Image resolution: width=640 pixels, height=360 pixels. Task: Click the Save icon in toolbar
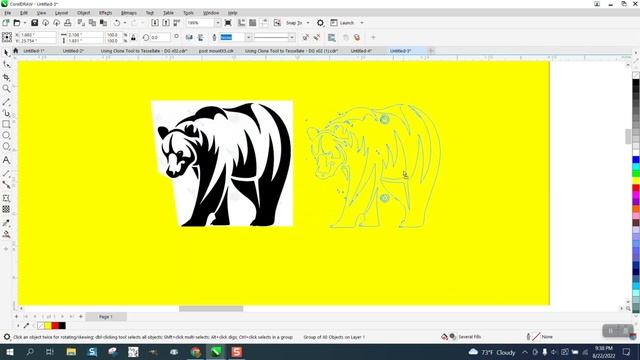[x=35, y=23]
